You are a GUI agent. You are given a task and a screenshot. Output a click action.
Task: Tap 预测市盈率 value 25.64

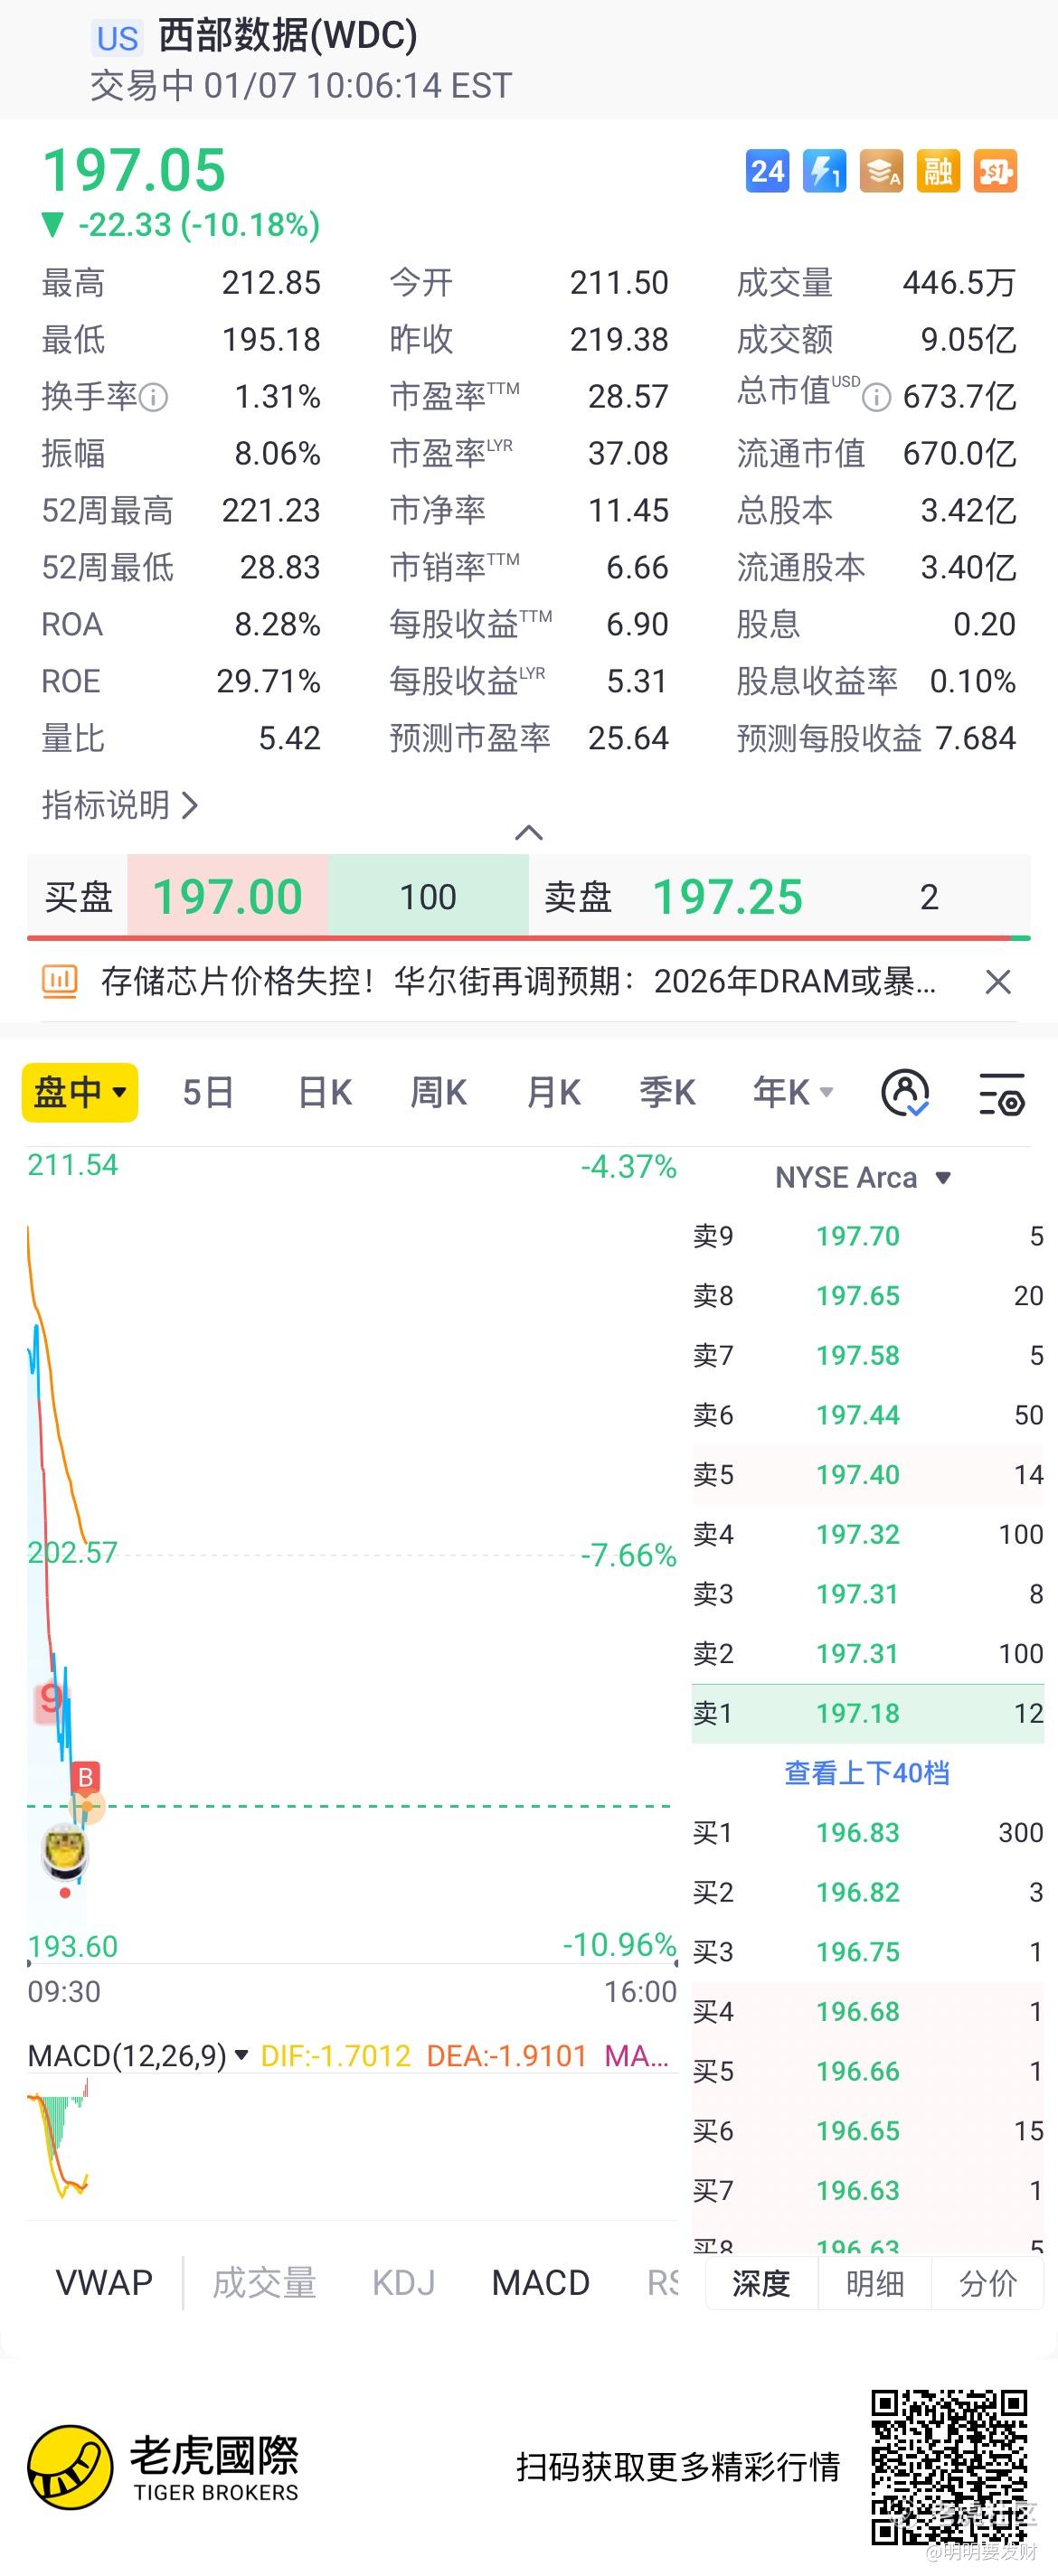628,738
